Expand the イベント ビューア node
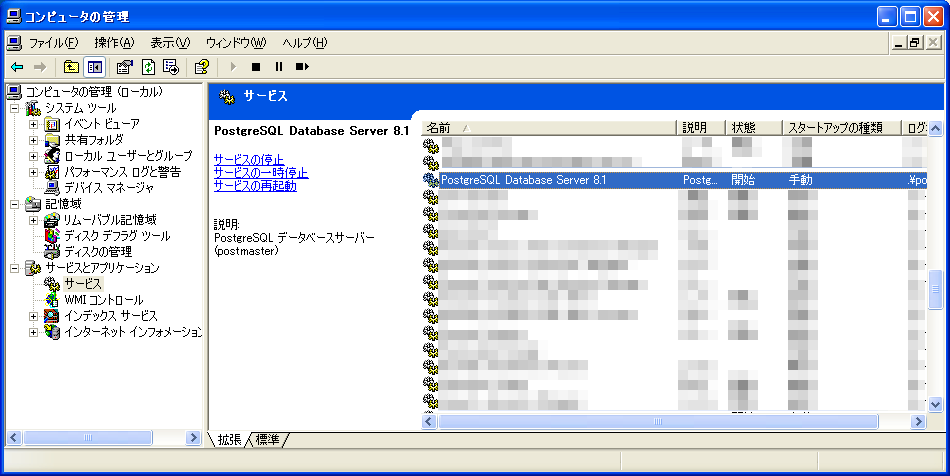This screenshot has height=476, width=950. 34,124
